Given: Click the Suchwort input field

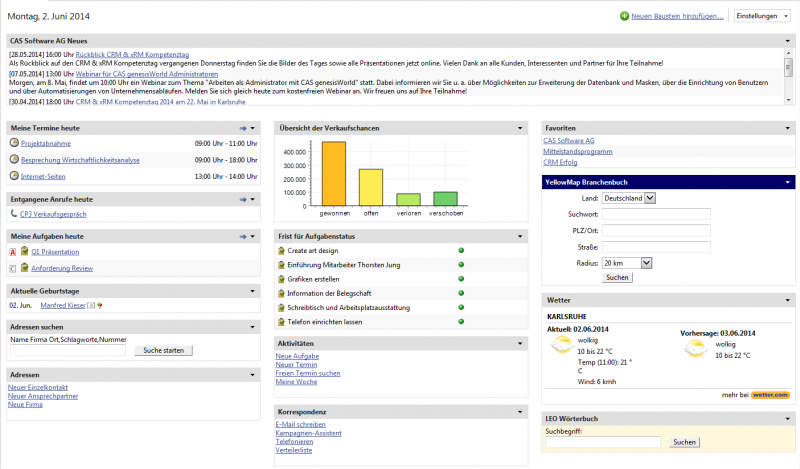Looking at the screenshot, I should tap(656, 214).
